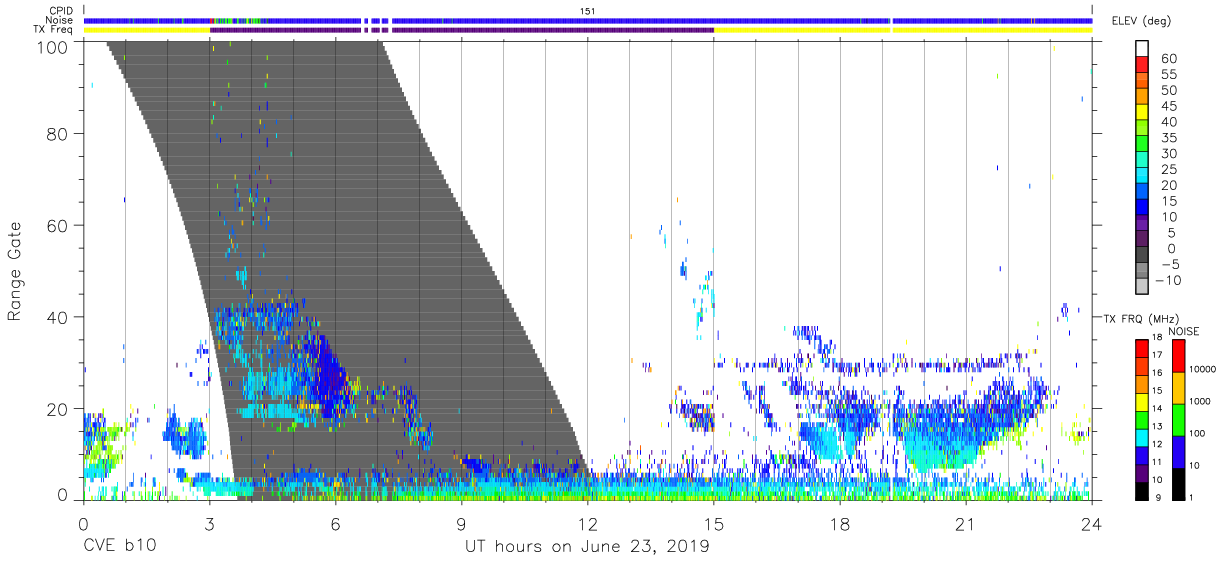Click the '3' tick on the UT hours axis

point(209,522)
